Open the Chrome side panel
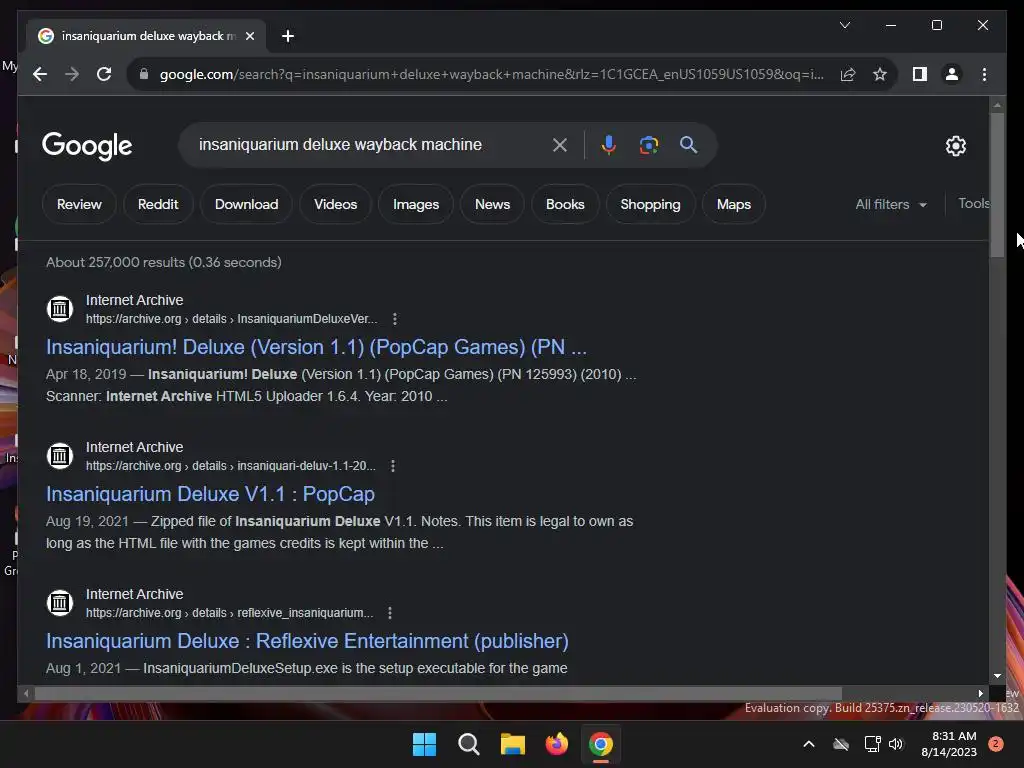The height and width of the screenshot is (768, 1024). click(x=920, y=74)
